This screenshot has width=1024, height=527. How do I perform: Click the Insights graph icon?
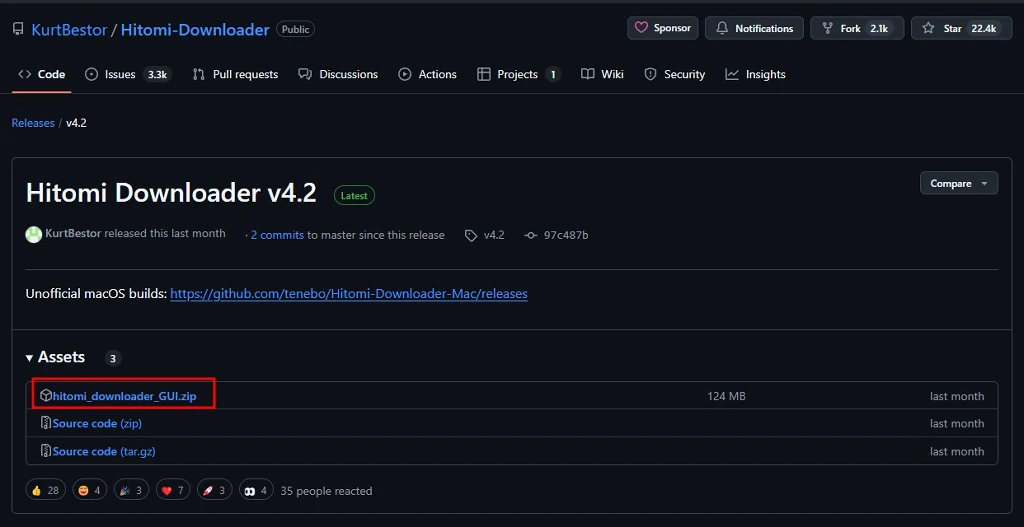732,74
